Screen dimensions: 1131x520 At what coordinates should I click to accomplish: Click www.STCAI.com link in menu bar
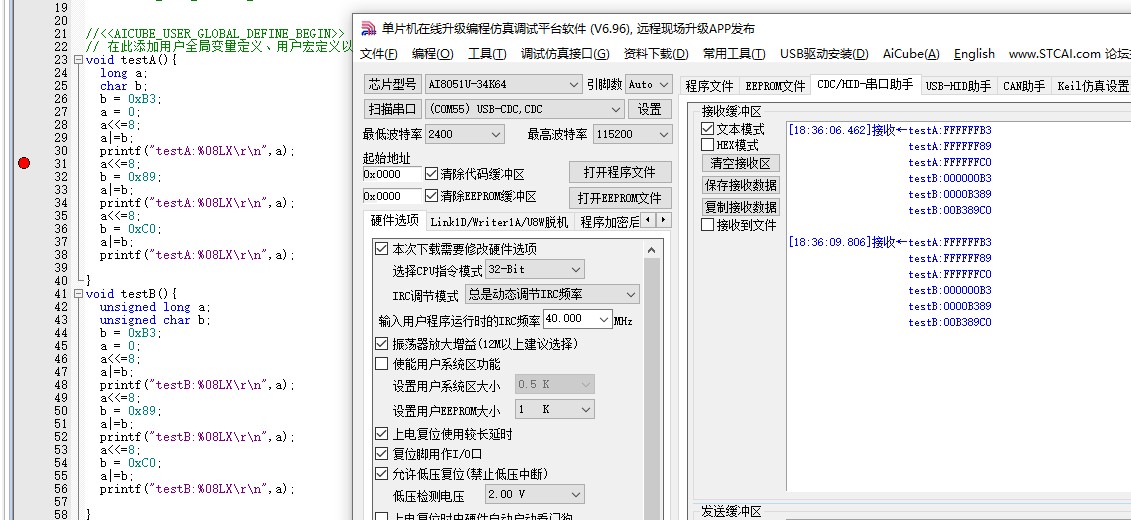[x=1055, y=54]
